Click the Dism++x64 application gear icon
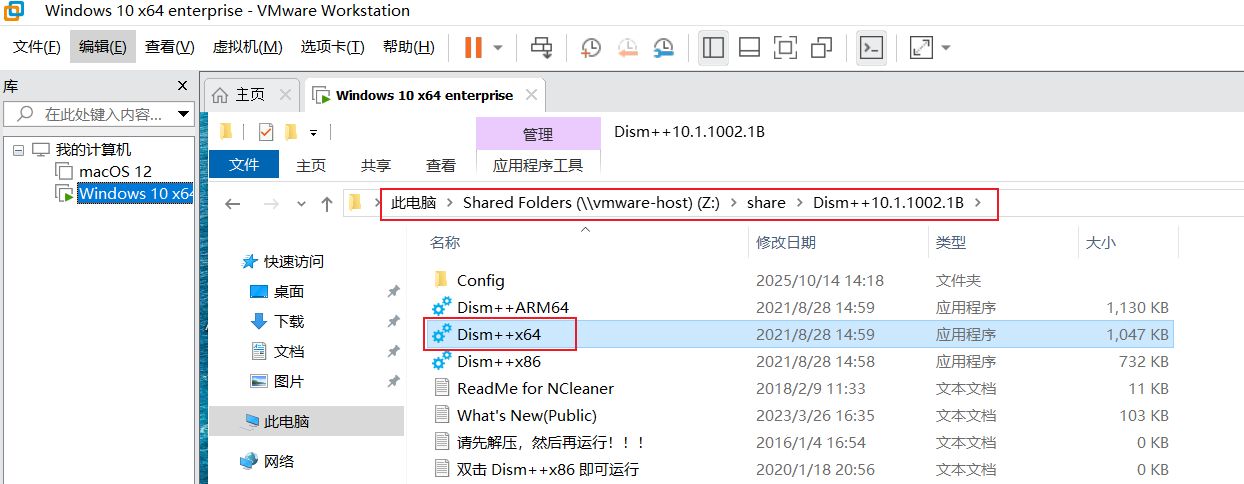The width and height of the screenshot is (1244, 484). click(441, 335)
